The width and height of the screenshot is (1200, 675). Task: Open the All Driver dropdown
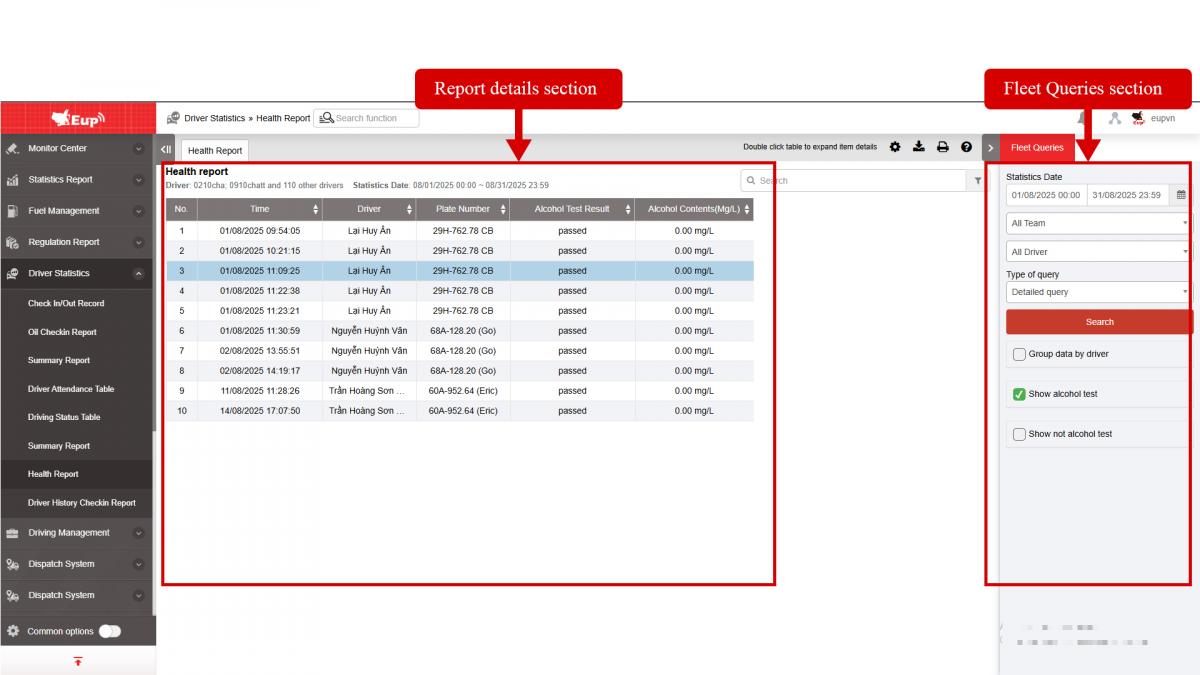tap(1097, 252)
